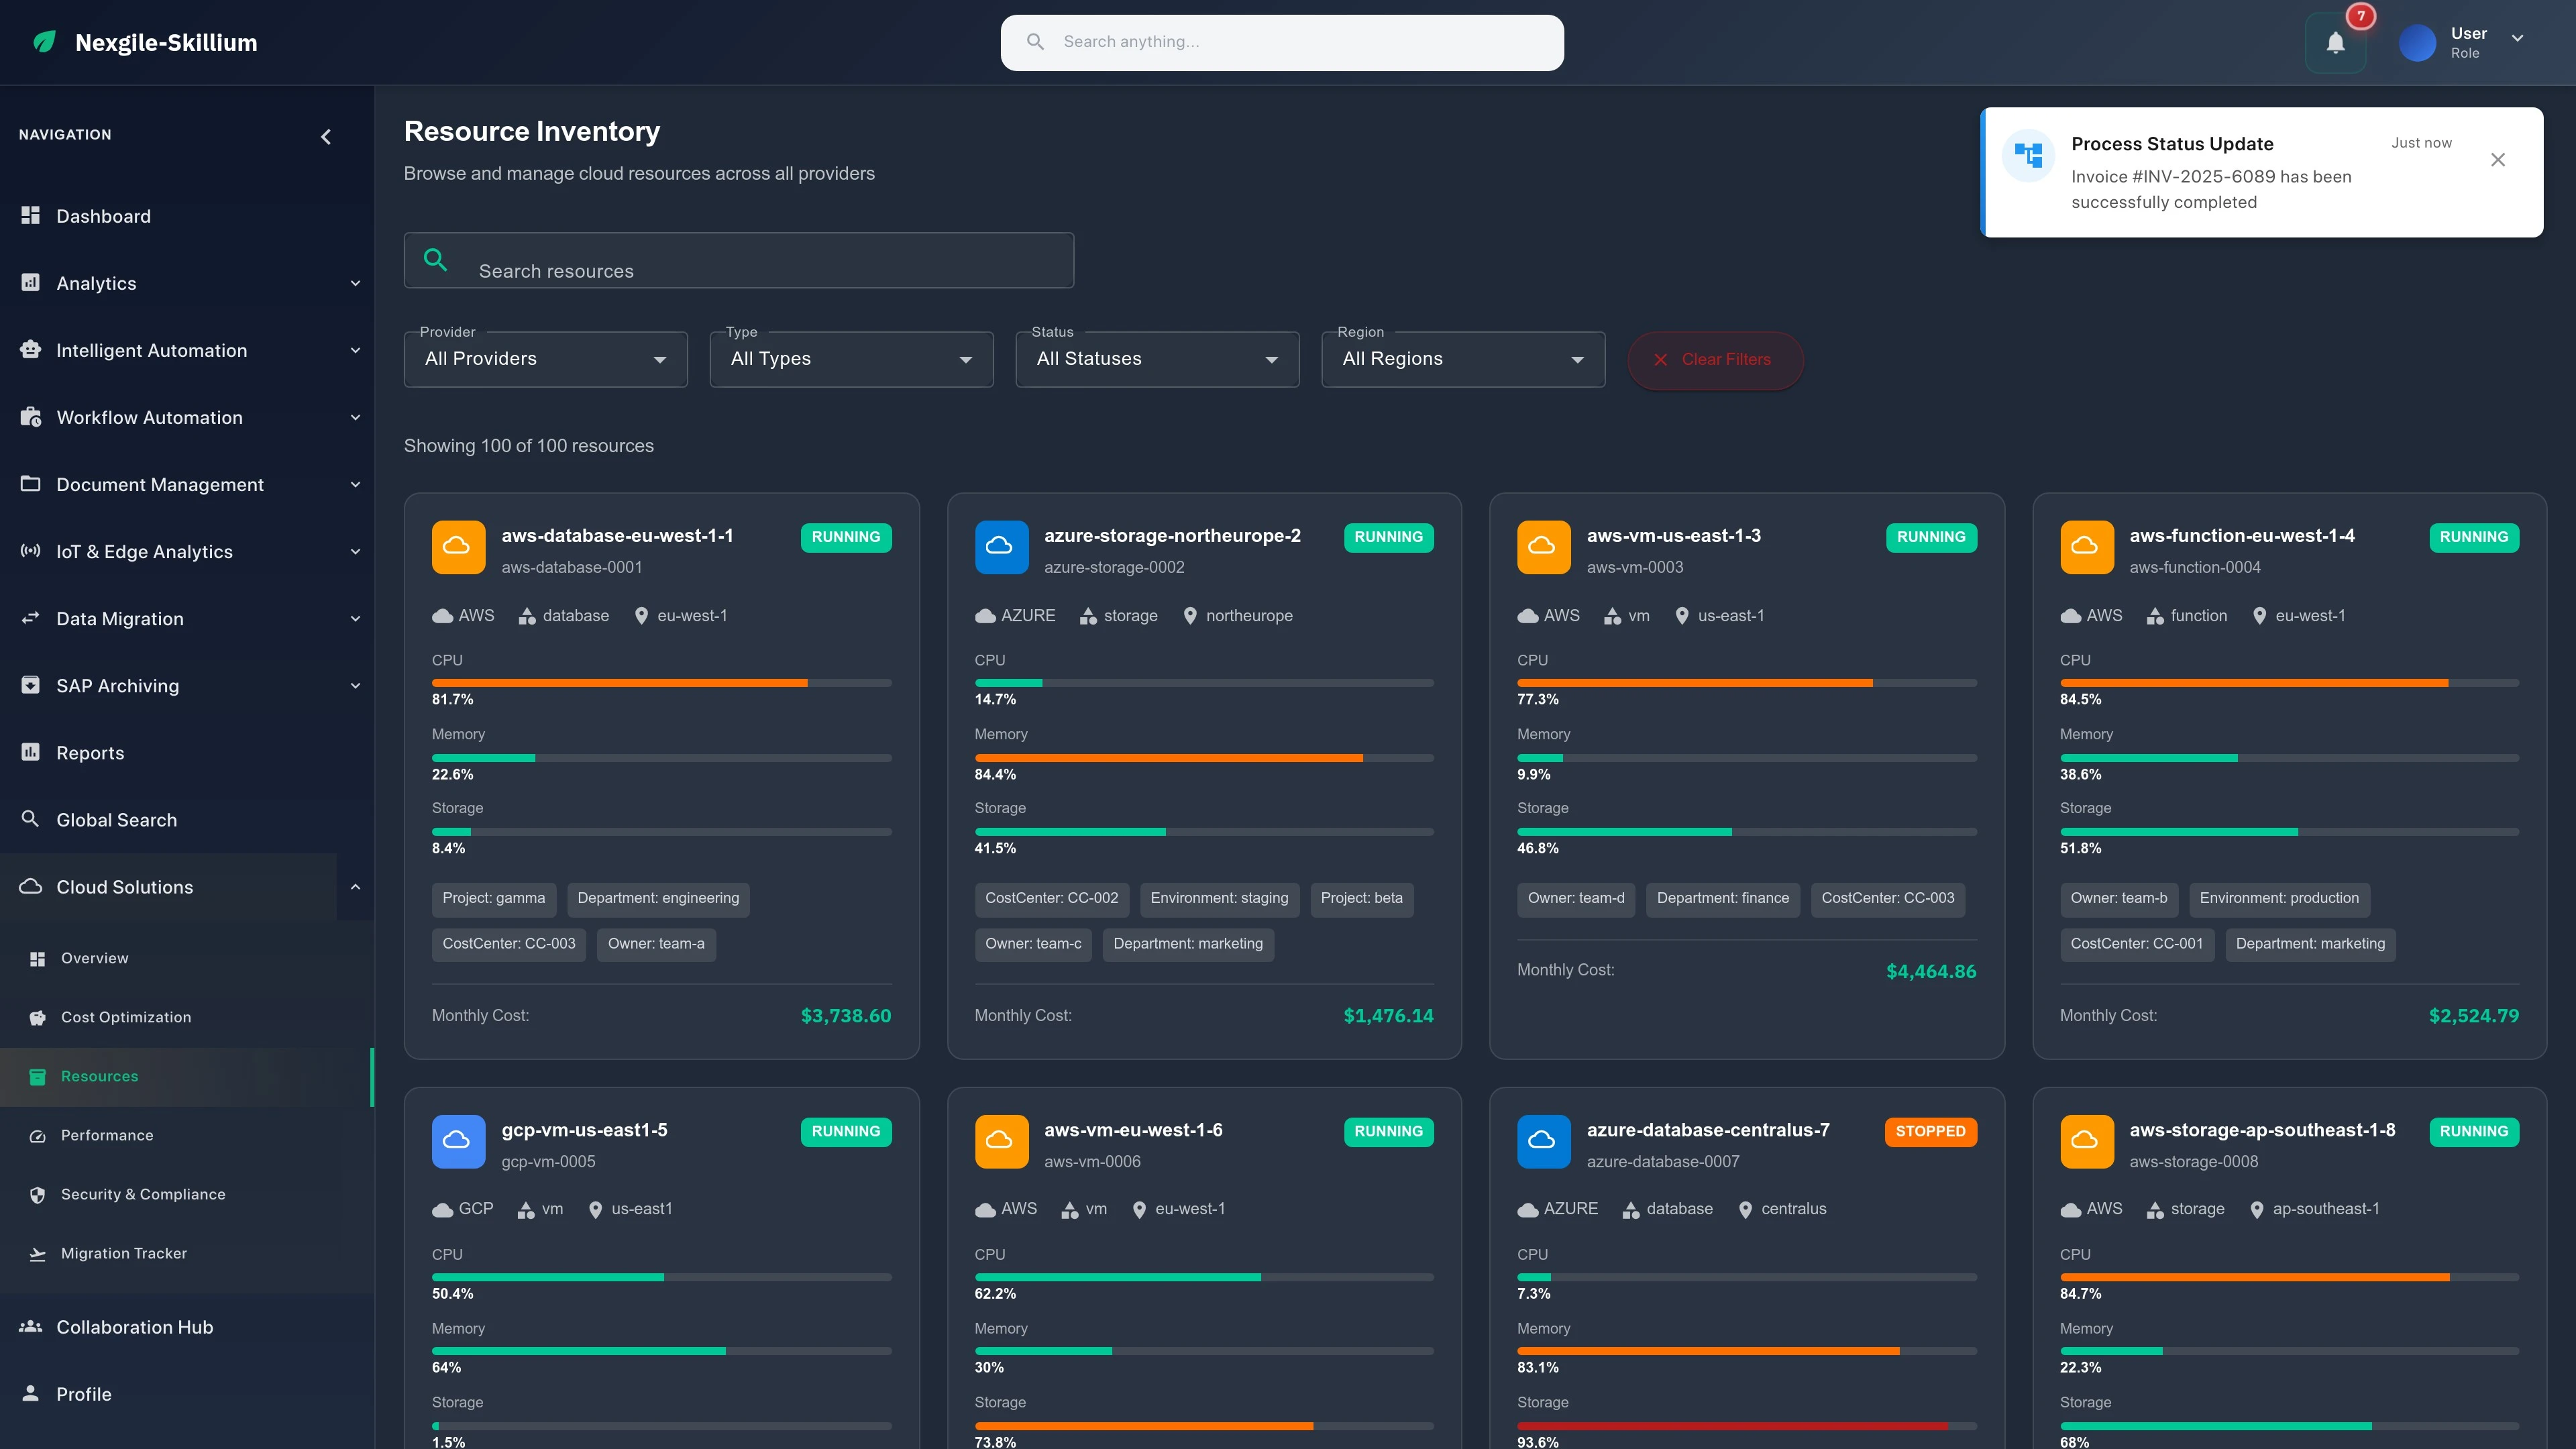Open the Migration Tracker item
This screenshot has width=2576, height=1449.
[x=122, y=1253]
